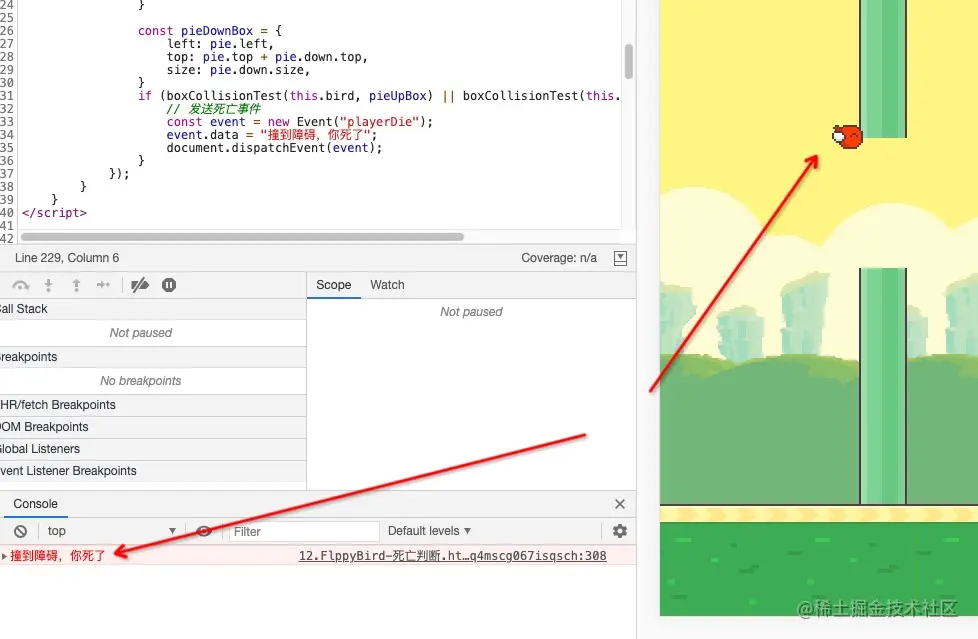Screen dimensions: 978x639
Task: Click 'const event = new Event' line
Action: pyautogui.click(x=299, y=122)
